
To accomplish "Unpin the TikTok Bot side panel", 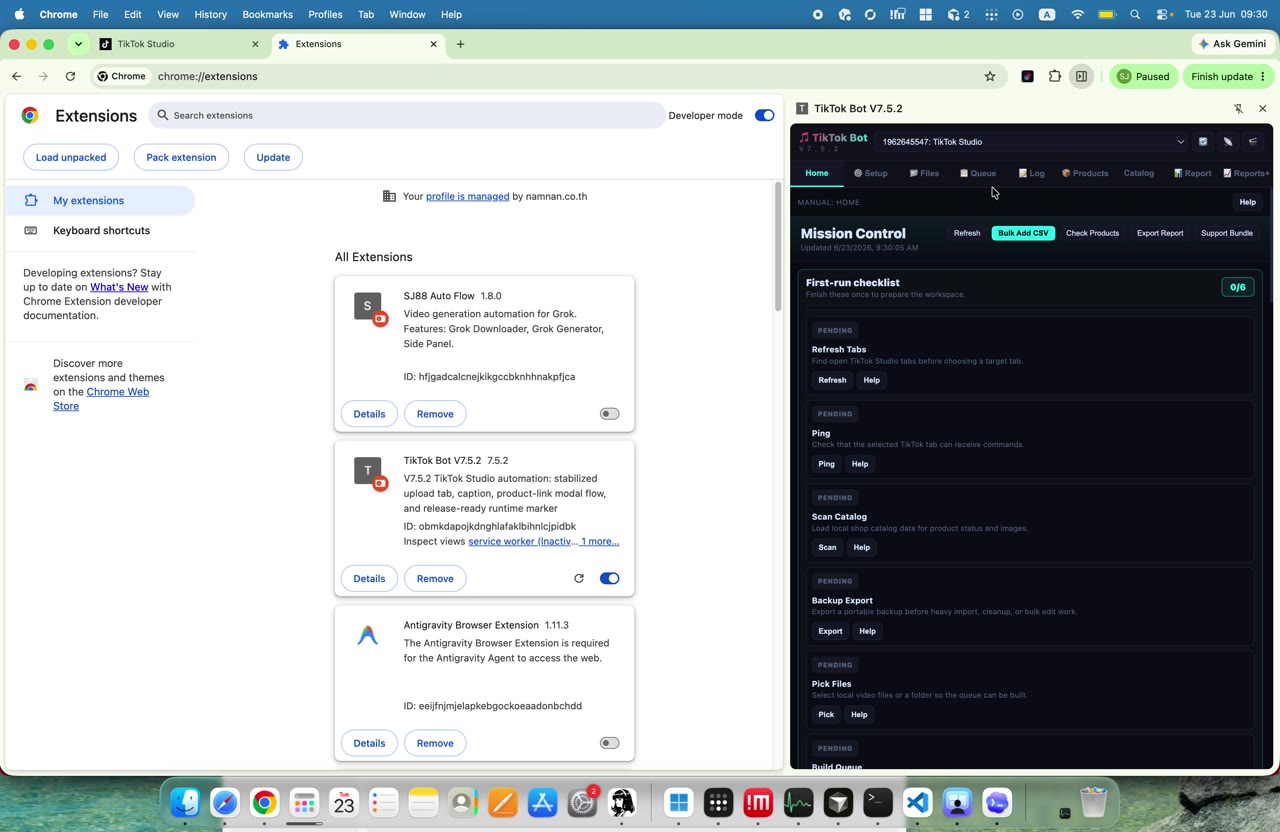I will point(1238,108).
